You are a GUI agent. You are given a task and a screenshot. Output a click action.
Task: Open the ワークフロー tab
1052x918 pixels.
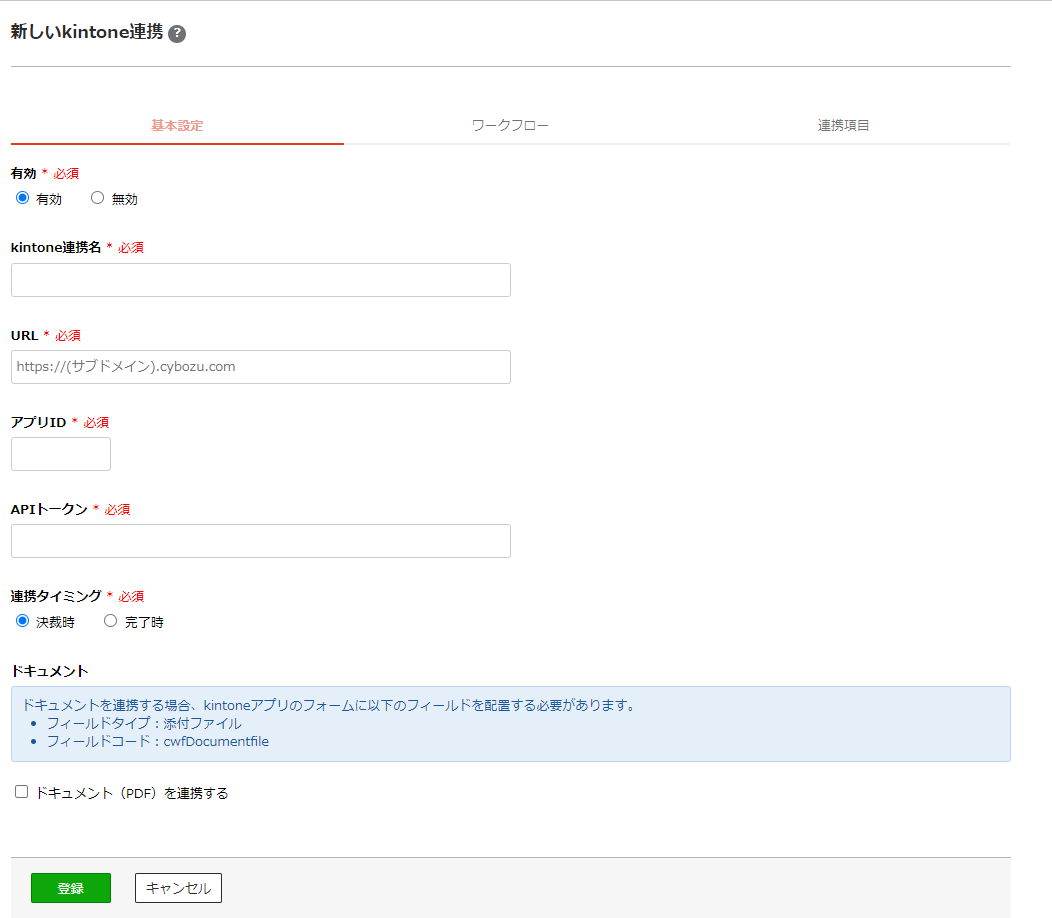510,126
